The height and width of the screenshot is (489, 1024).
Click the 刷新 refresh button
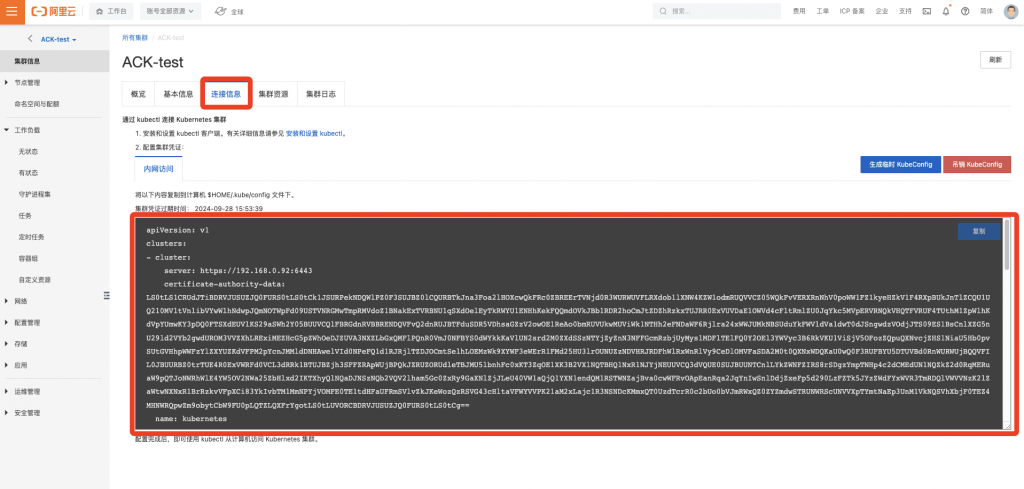pos(995,59)
